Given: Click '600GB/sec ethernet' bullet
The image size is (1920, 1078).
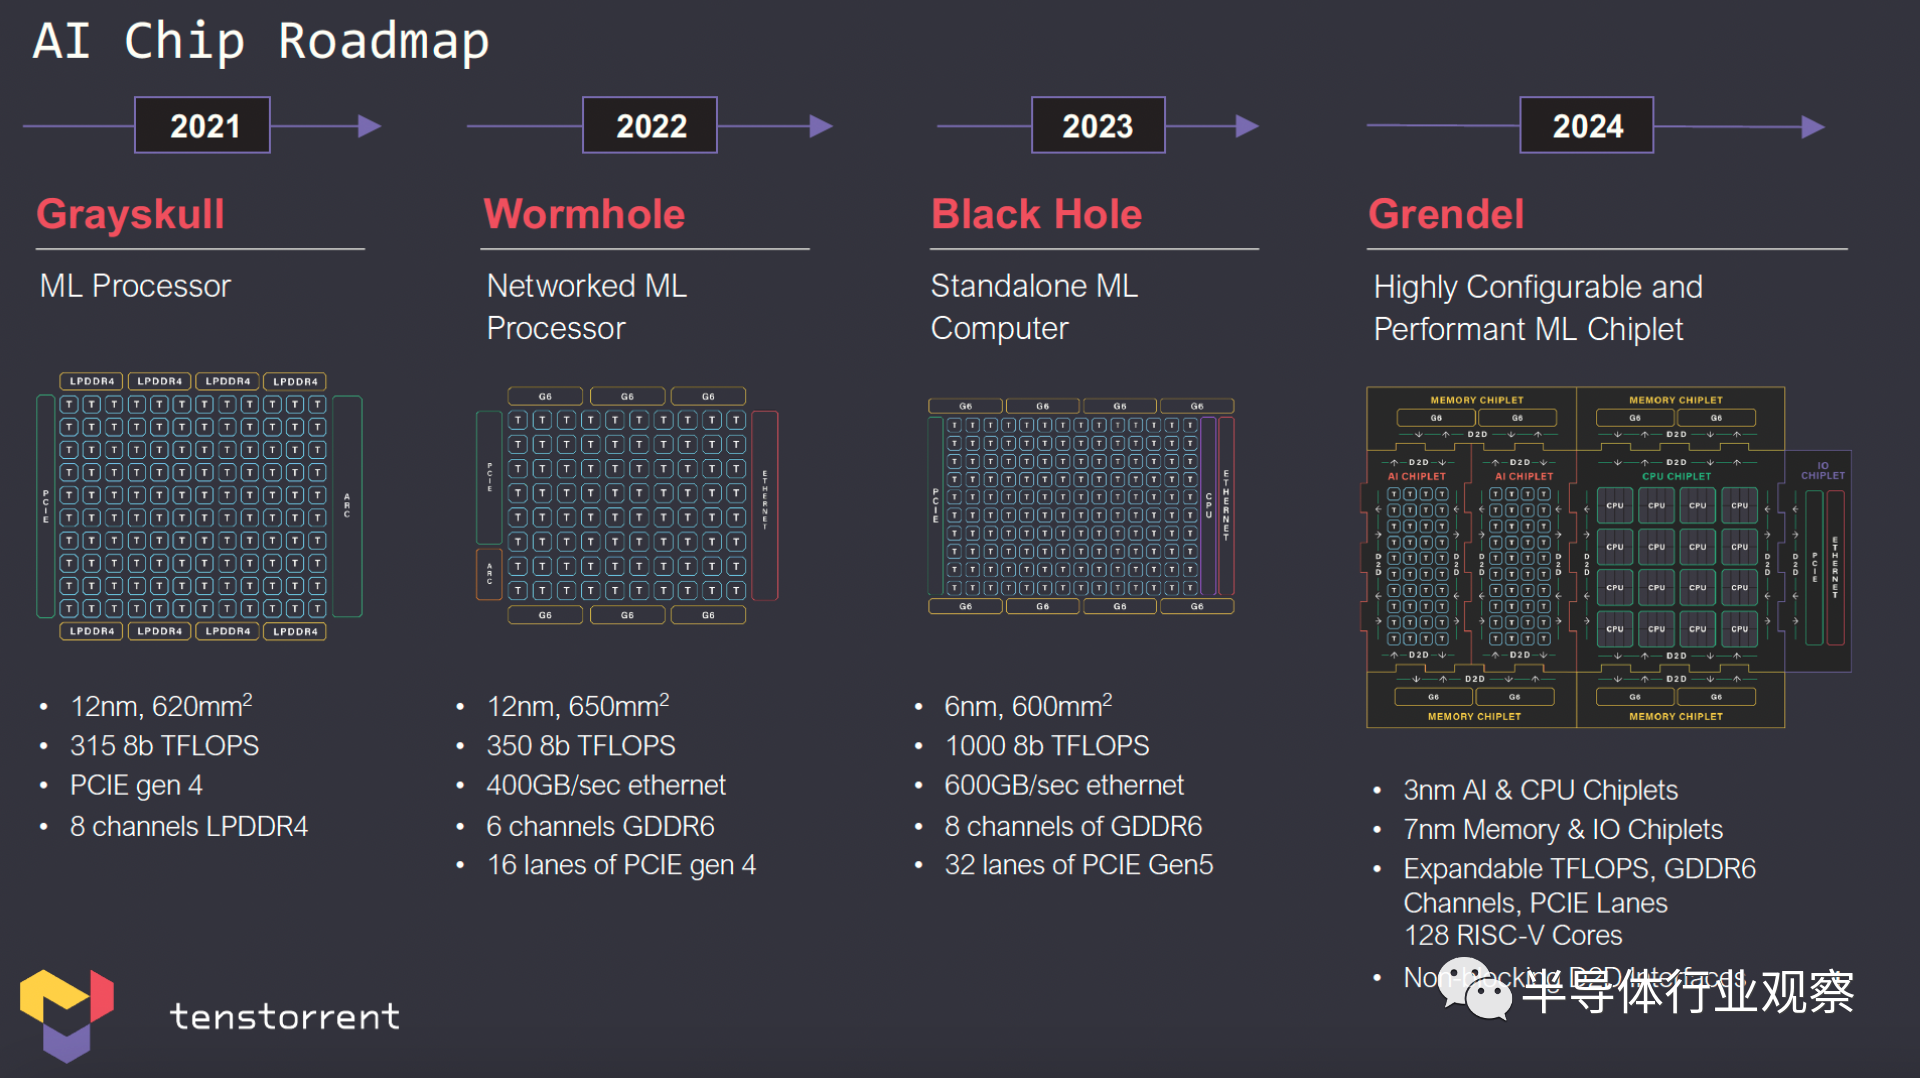Looking at the screenshot, I should tap(1064, 785).
